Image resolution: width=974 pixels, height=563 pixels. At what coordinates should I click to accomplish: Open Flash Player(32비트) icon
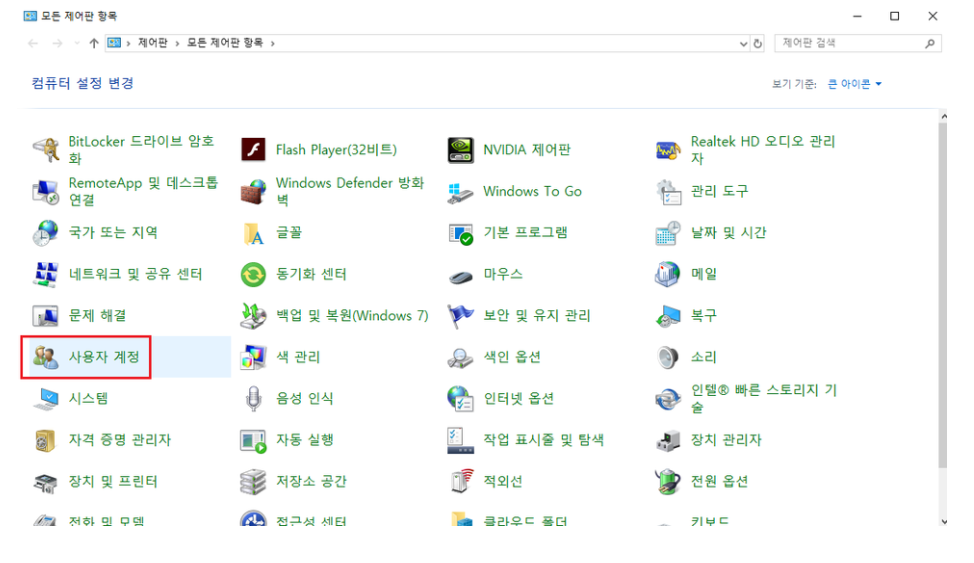253,150
